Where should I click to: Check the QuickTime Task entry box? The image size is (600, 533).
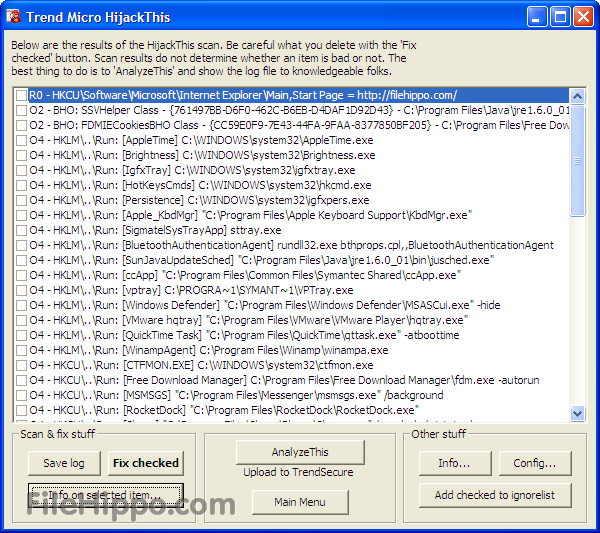(x=21, y=335)
